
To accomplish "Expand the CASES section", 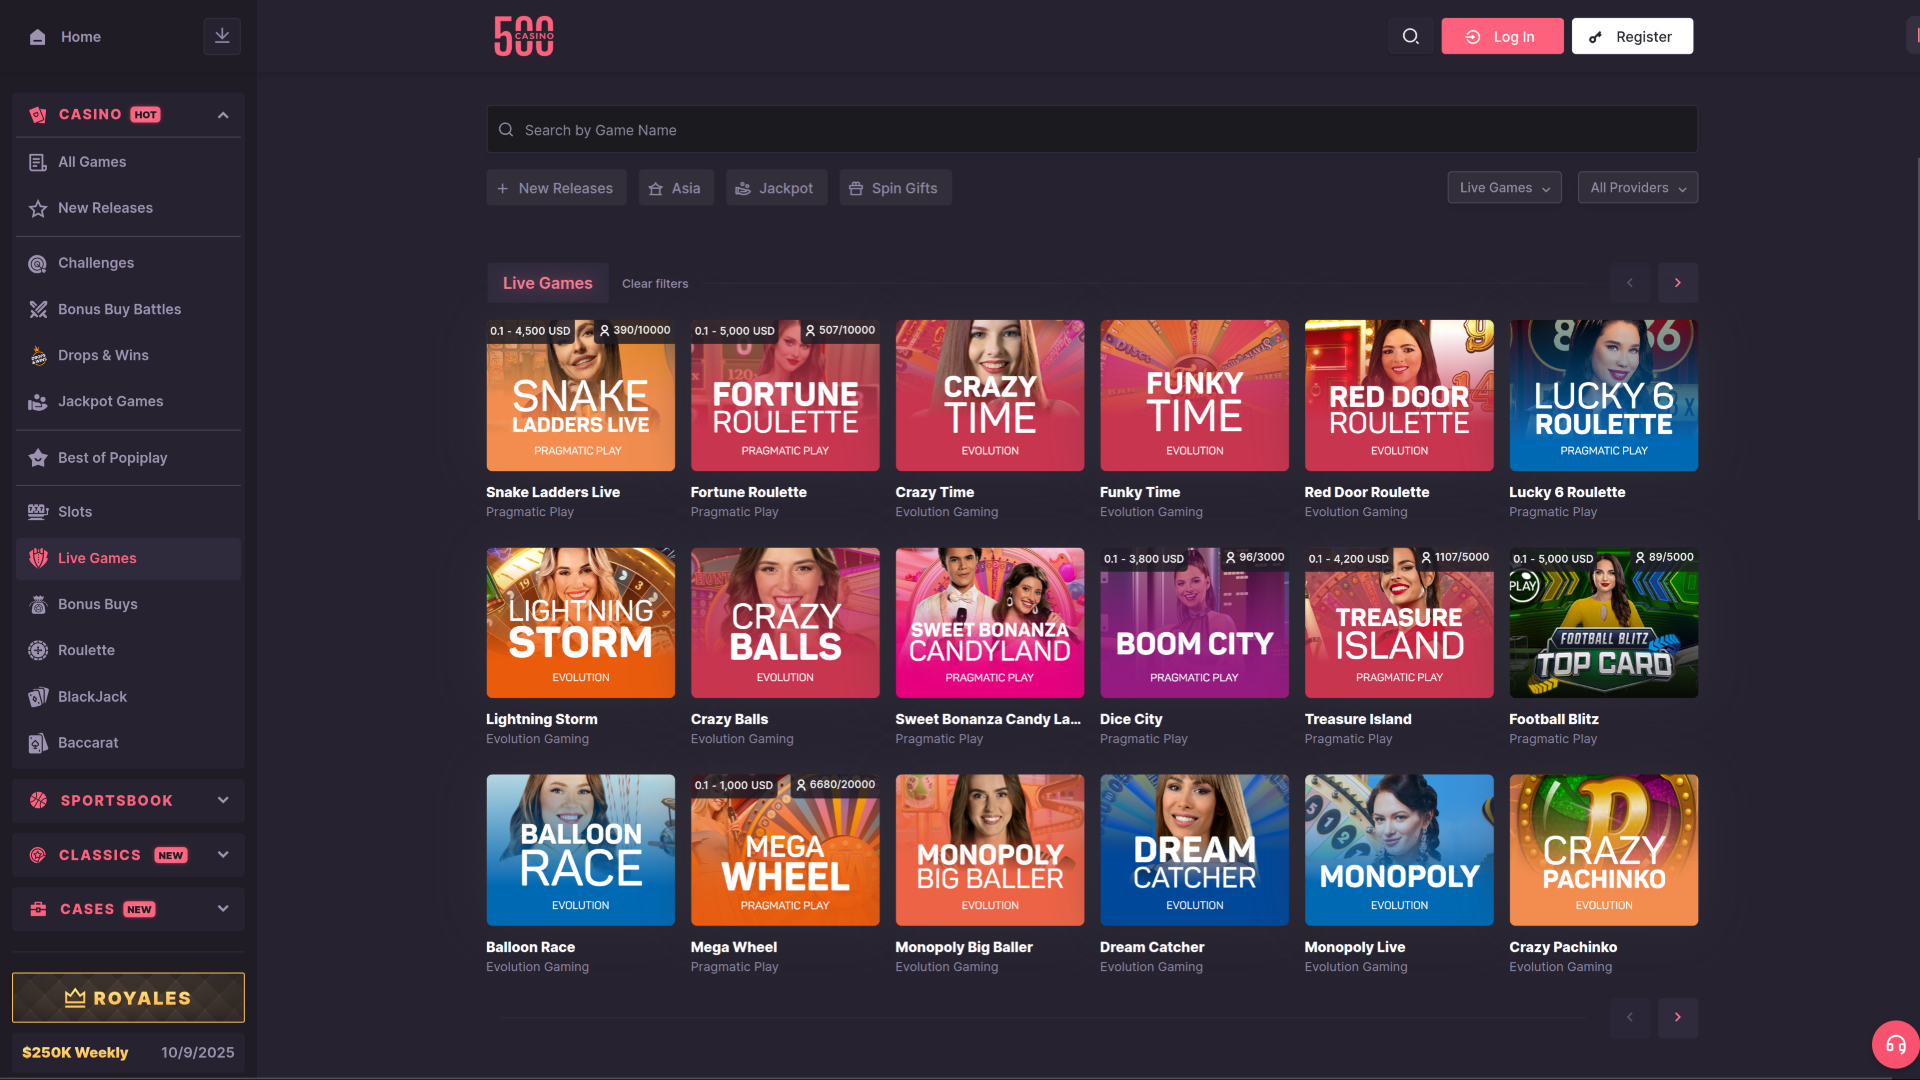I will point(128,909).
